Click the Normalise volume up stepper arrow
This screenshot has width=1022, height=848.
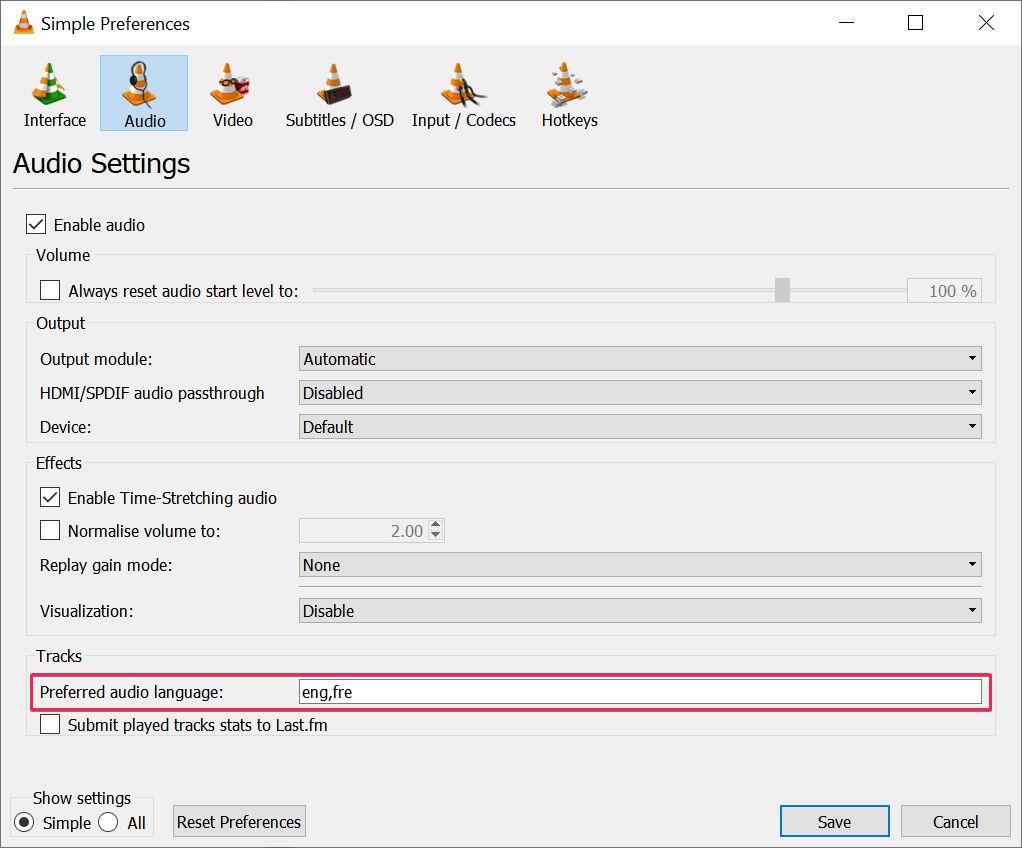coord(436,525)
